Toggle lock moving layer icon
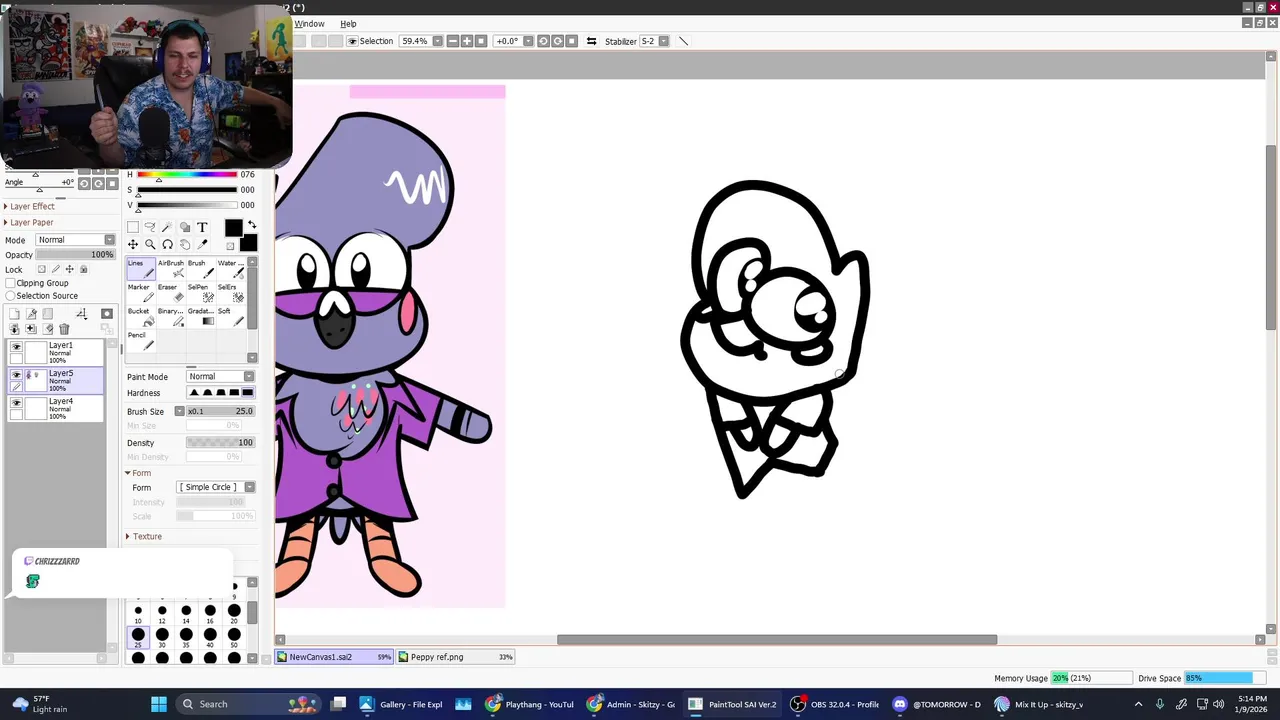Image resolution: width=1280 pixels, height=720 pixels. [69, 269]
